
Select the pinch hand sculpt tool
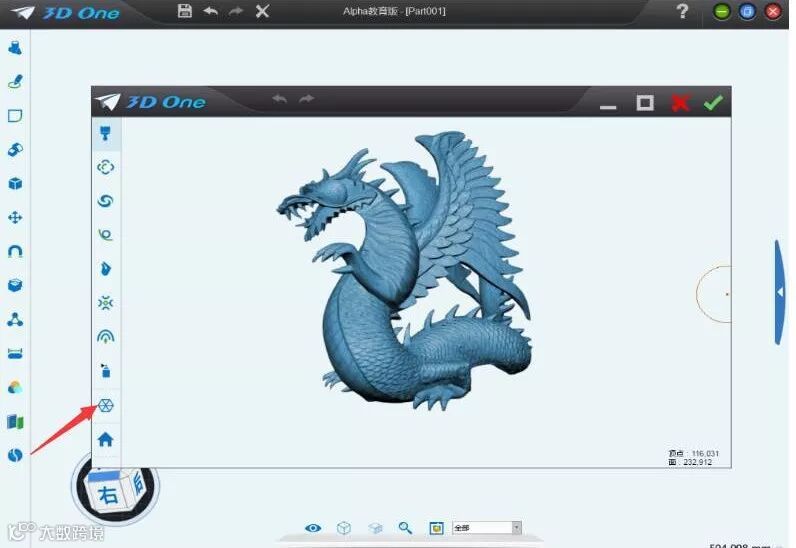[x=106, y=269]
